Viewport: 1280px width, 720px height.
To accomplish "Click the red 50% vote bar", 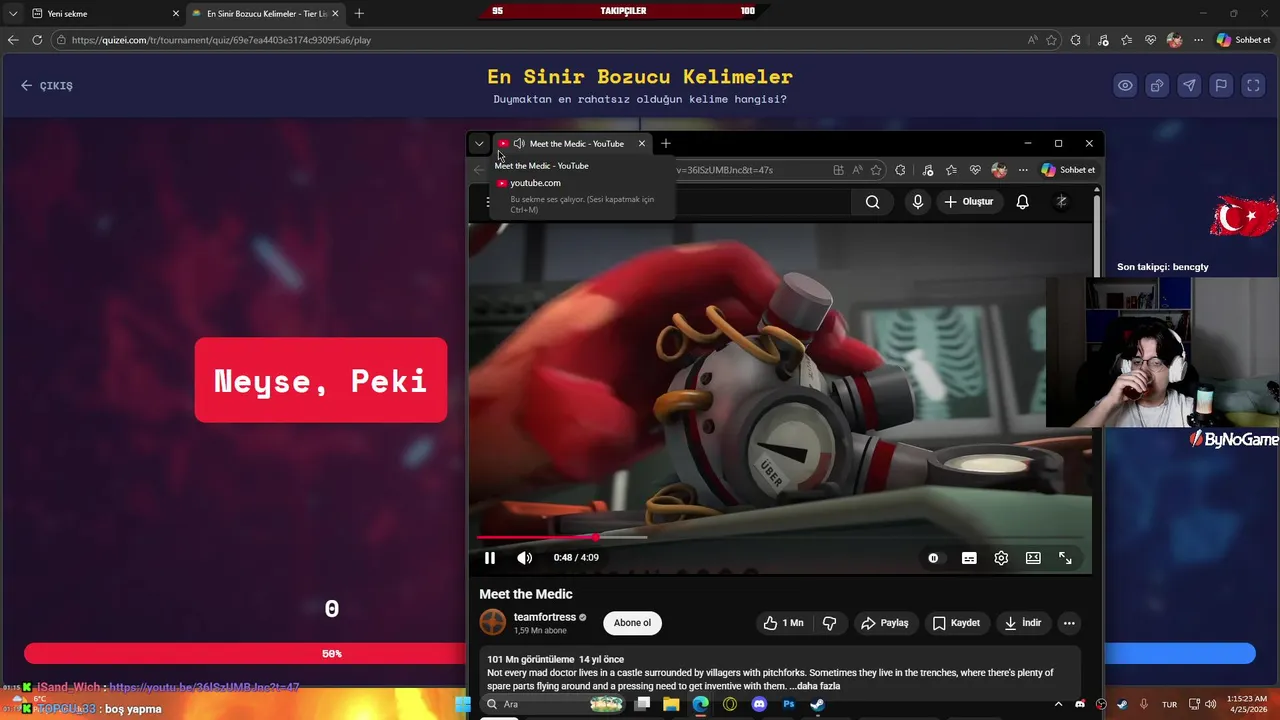I will pyautogui.click(x=245, y=654).
